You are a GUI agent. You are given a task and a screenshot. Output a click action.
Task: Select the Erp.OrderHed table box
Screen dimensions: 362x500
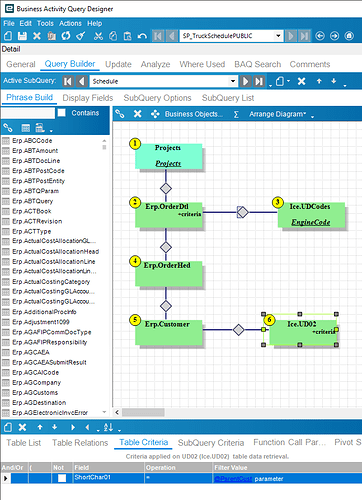click(x=168, y=274)
